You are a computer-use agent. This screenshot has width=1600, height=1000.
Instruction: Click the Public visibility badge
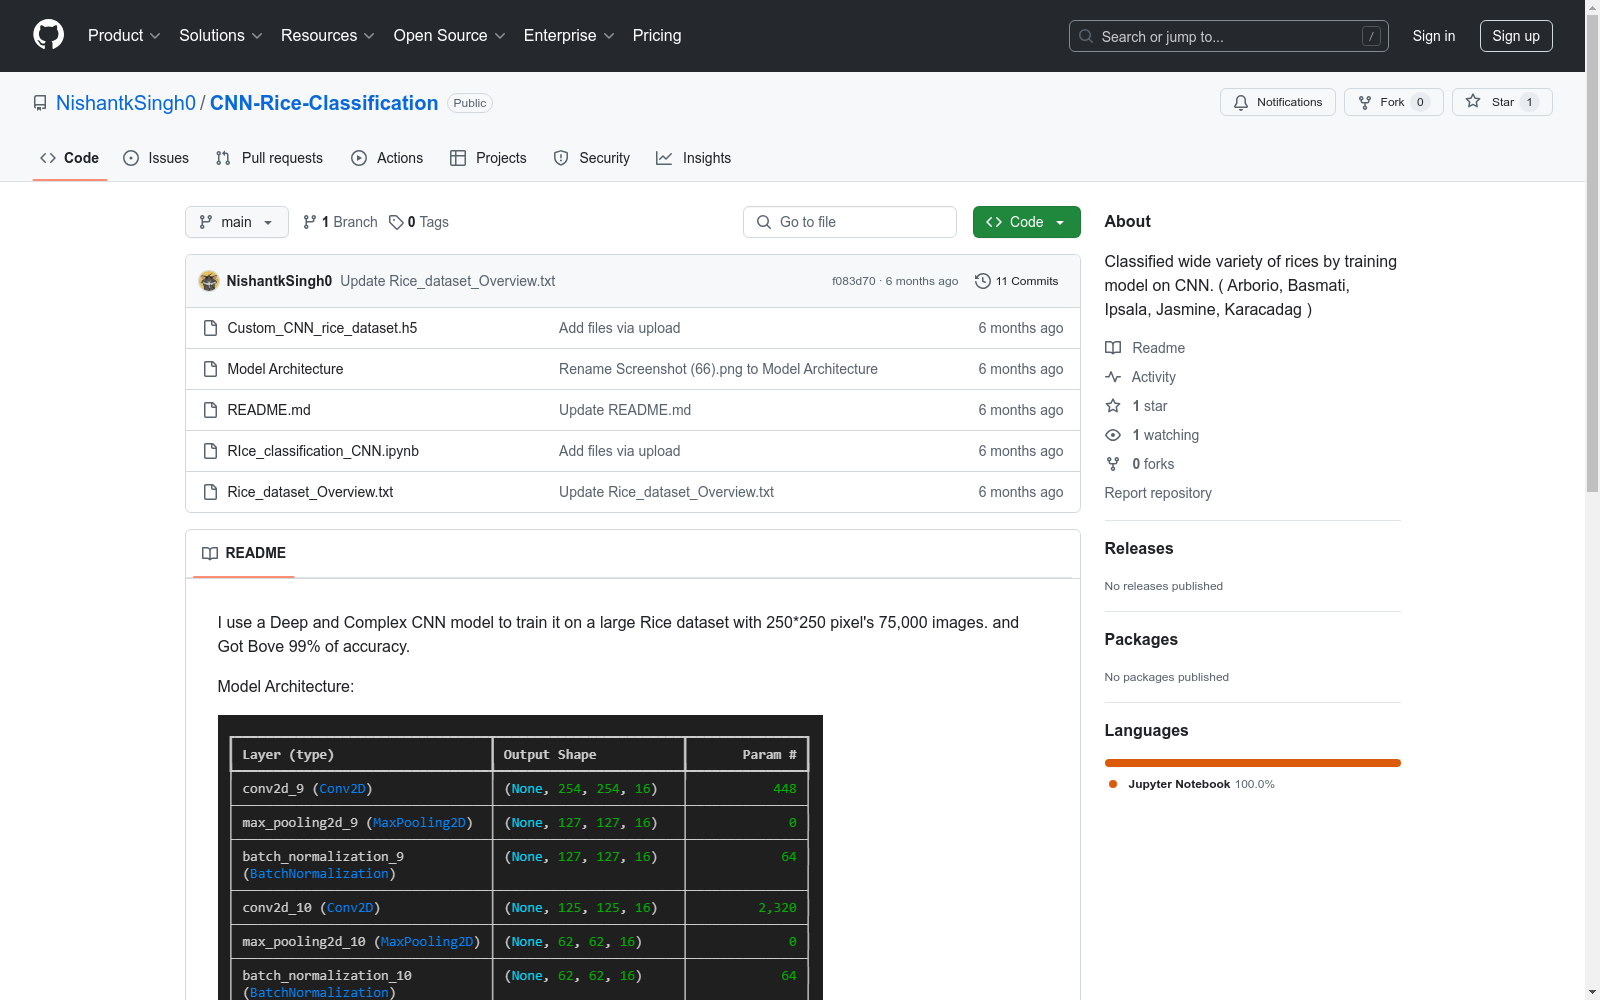pos(470,103)
